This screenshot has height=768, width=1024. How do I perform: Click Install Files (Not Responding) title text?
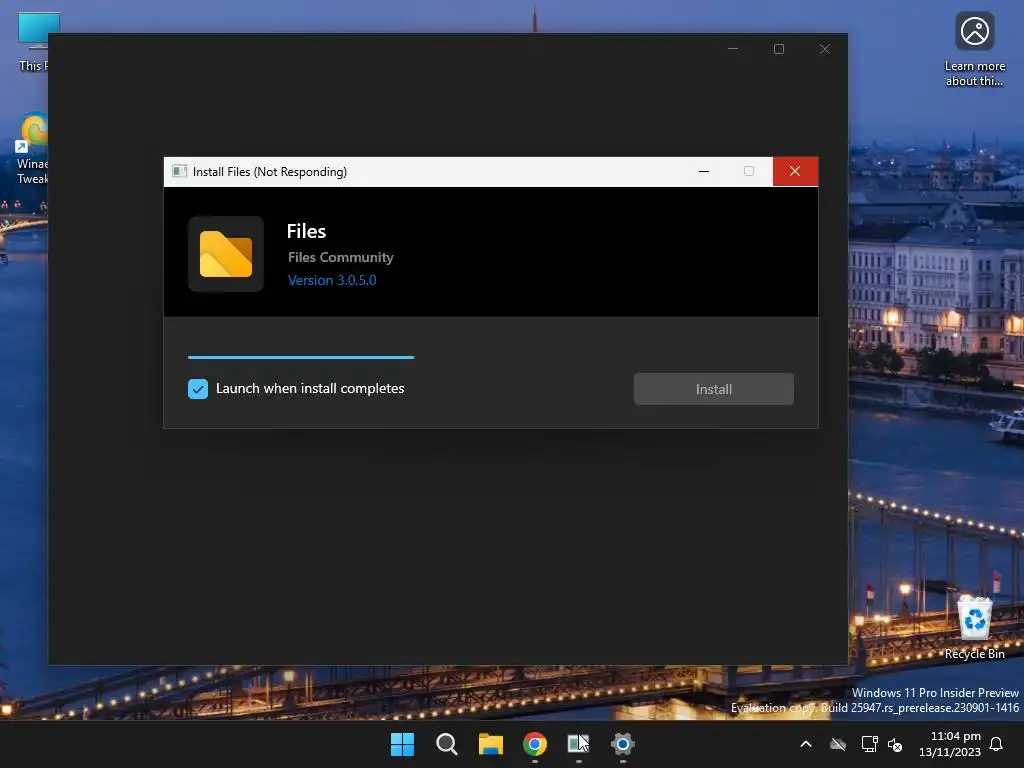(x=270, y=172)
